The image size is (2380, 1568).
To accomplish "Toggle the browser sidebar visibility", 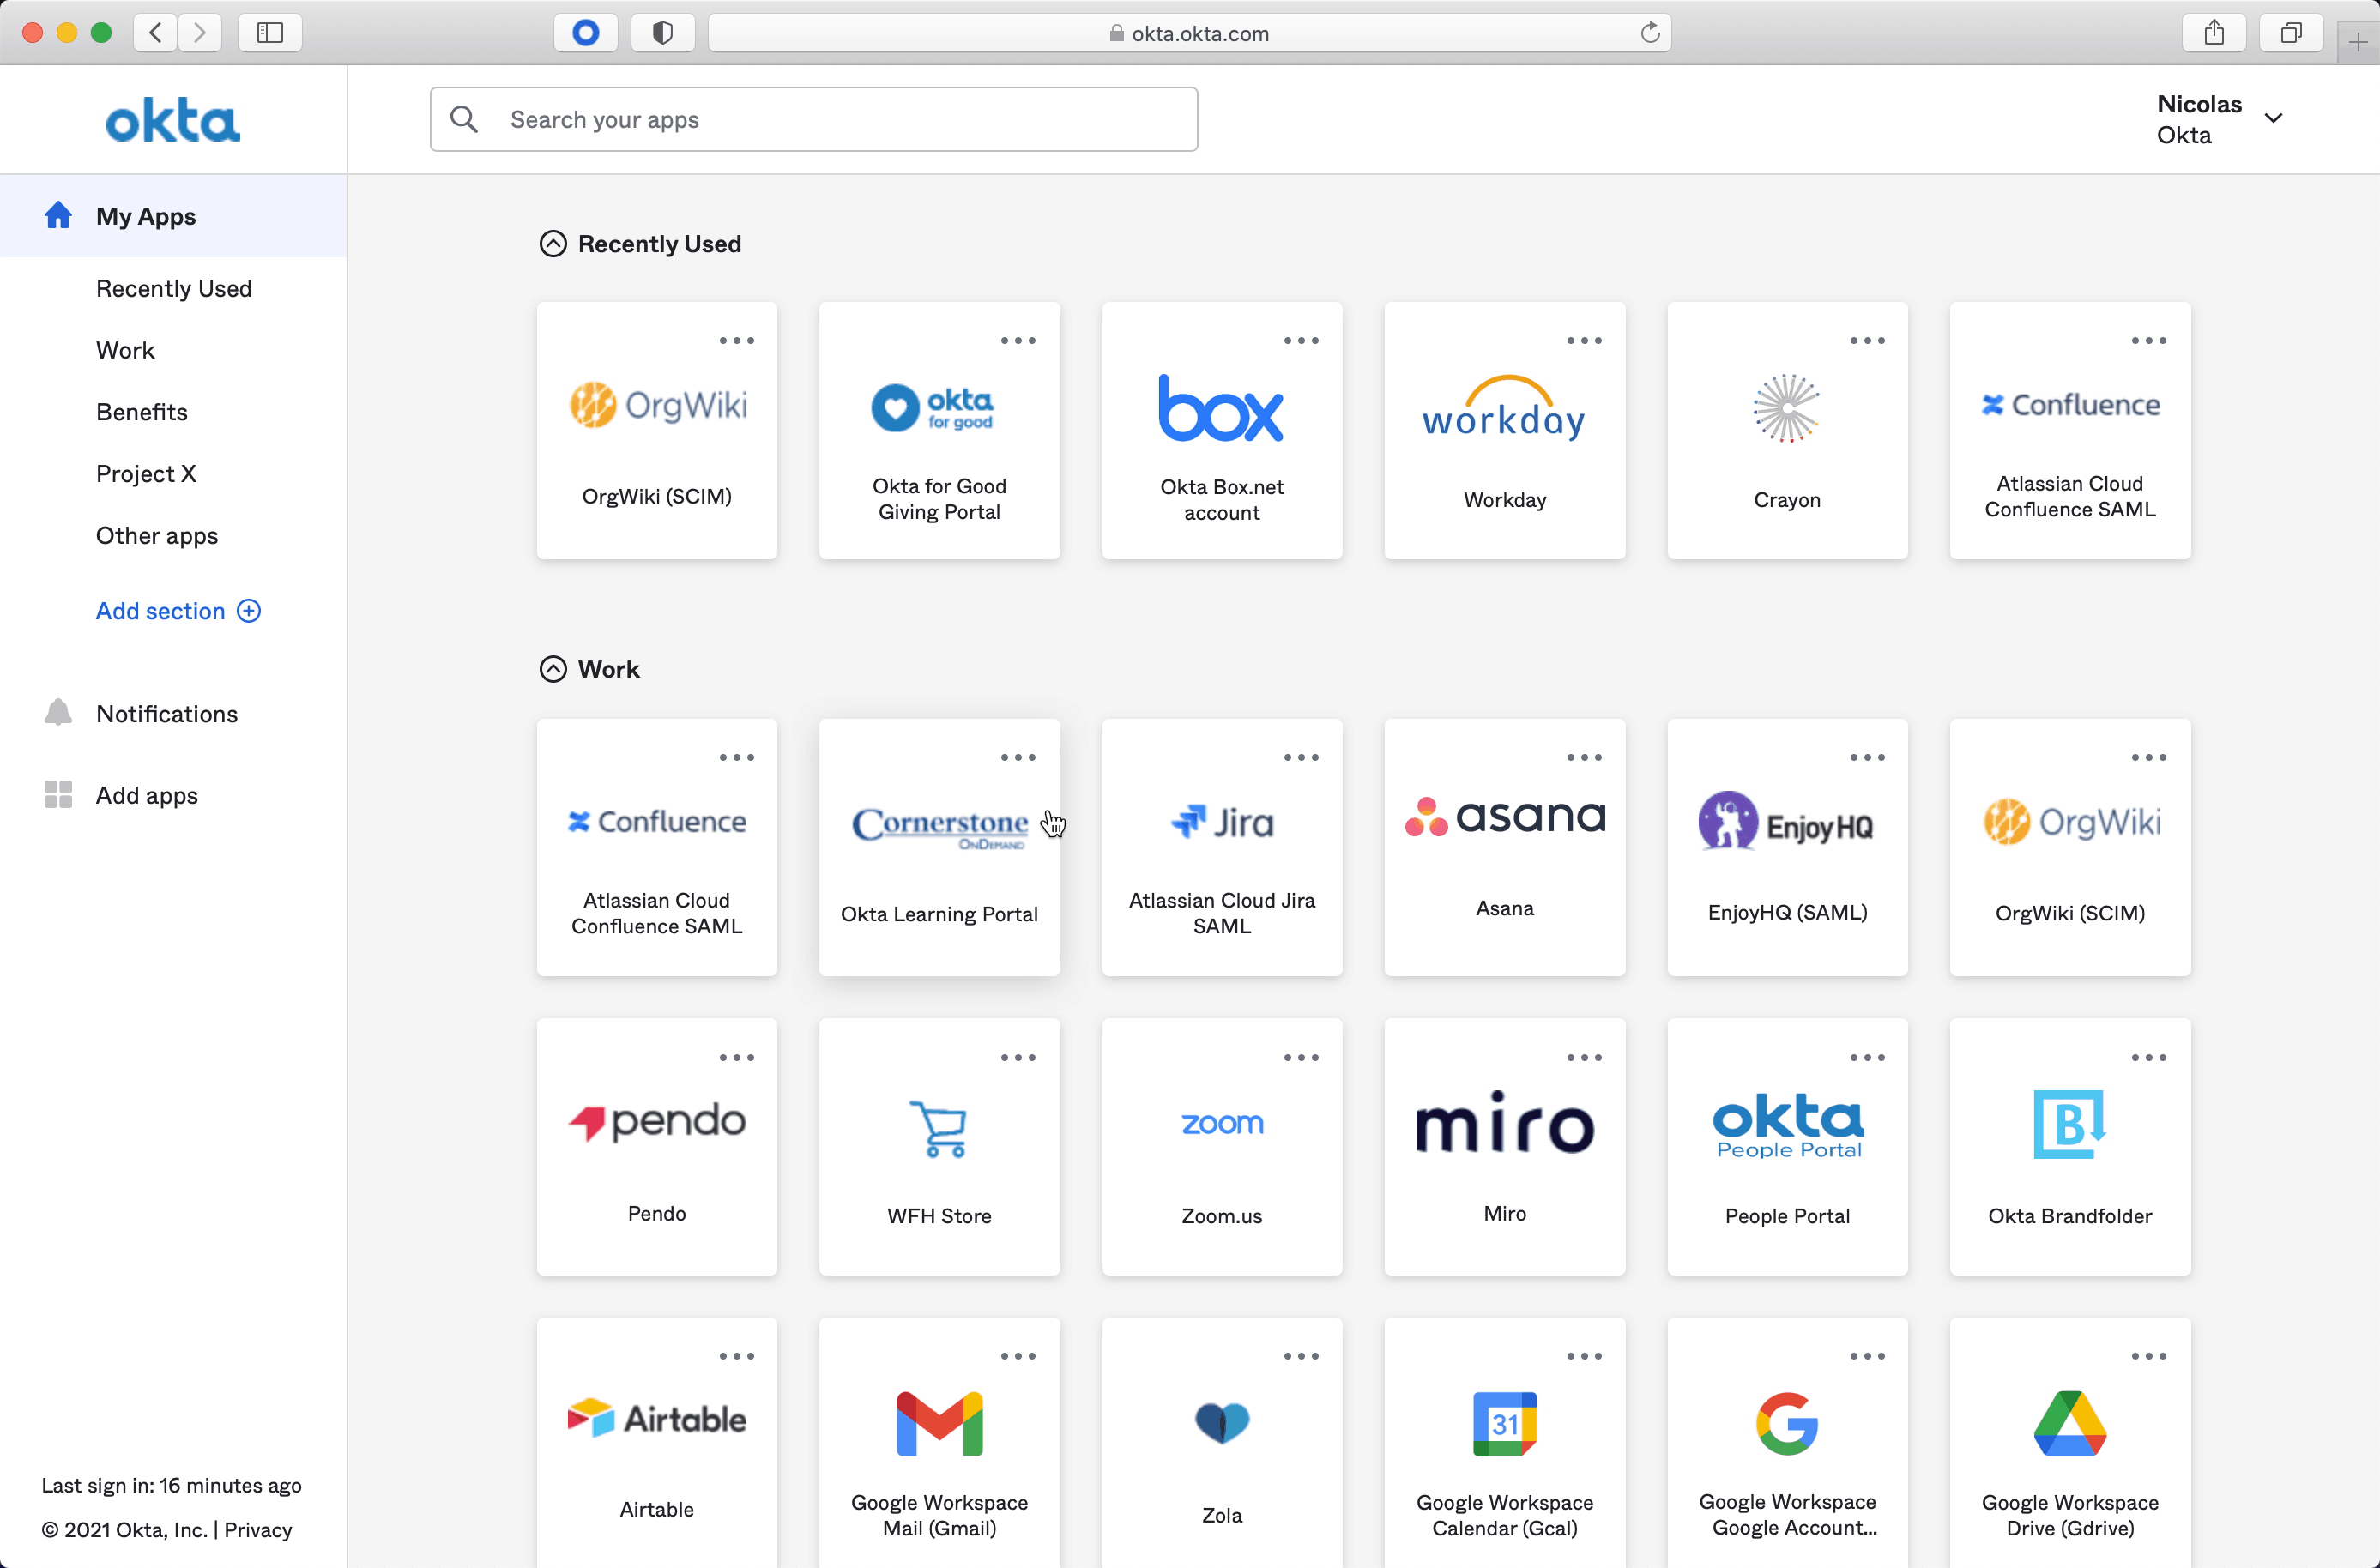I will [269, 32].
